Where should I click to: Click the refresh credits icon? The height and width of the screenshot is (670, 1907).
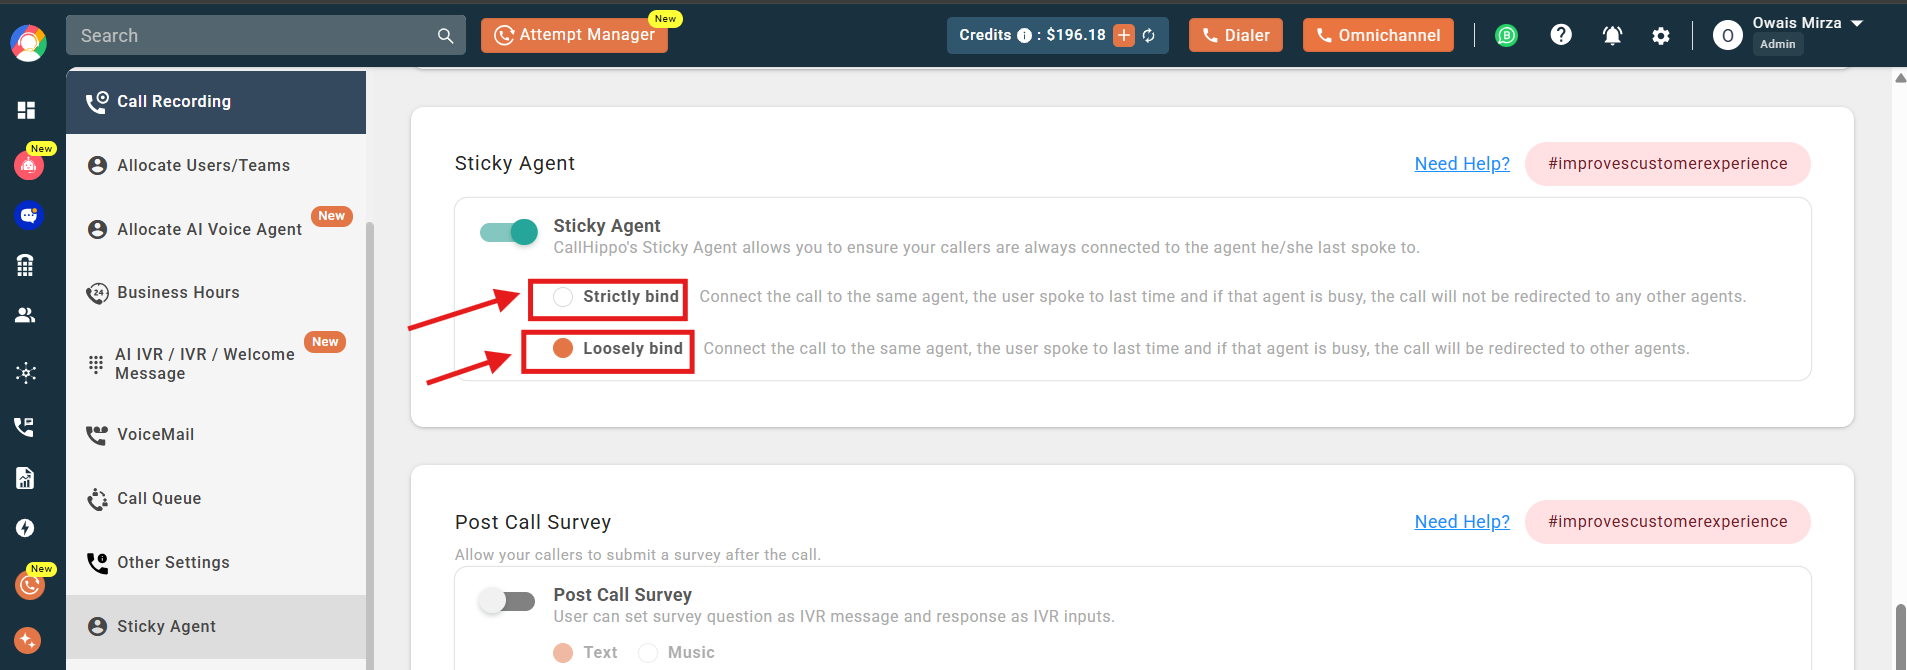[1149, 36]
